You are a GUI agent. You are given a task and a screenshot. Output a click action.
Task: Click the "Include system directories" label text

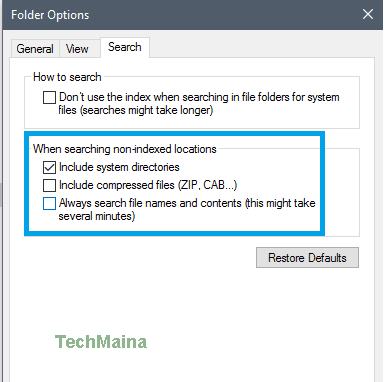(119, 167)
